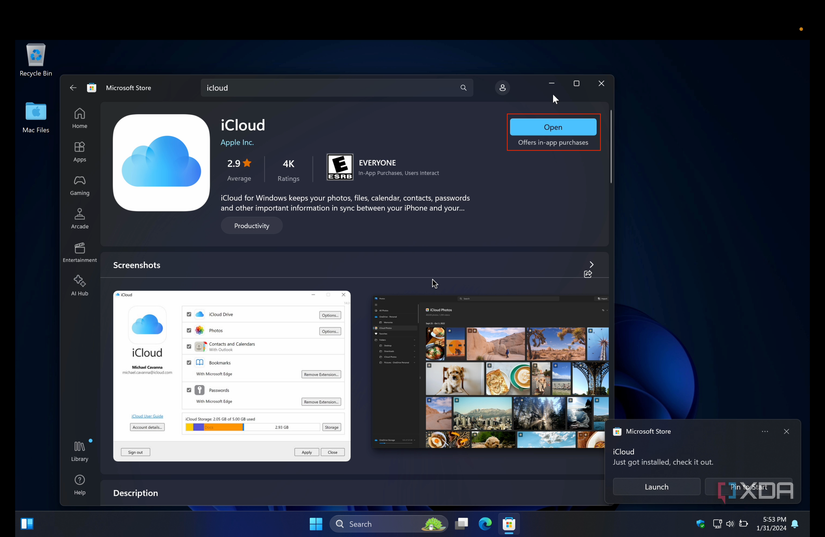The height and width of the screenshot is (537, 825).
Task: Open Library in sidebar
Action: [x=79, y=451]
